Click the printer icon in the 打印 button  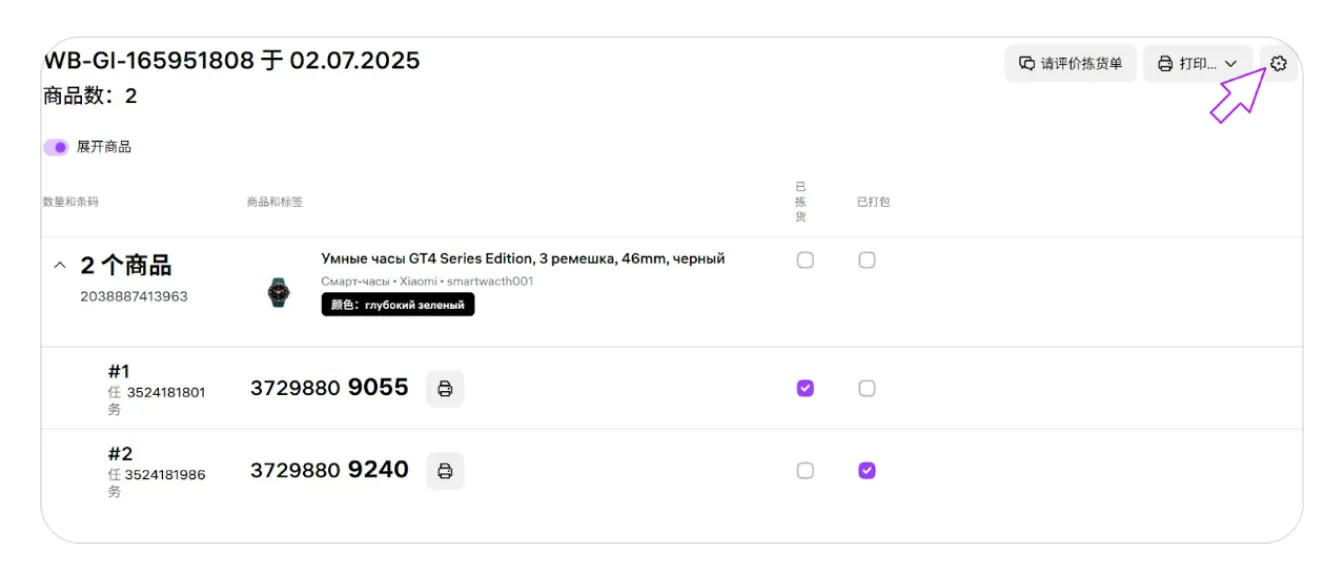(x=1165, y=64)
